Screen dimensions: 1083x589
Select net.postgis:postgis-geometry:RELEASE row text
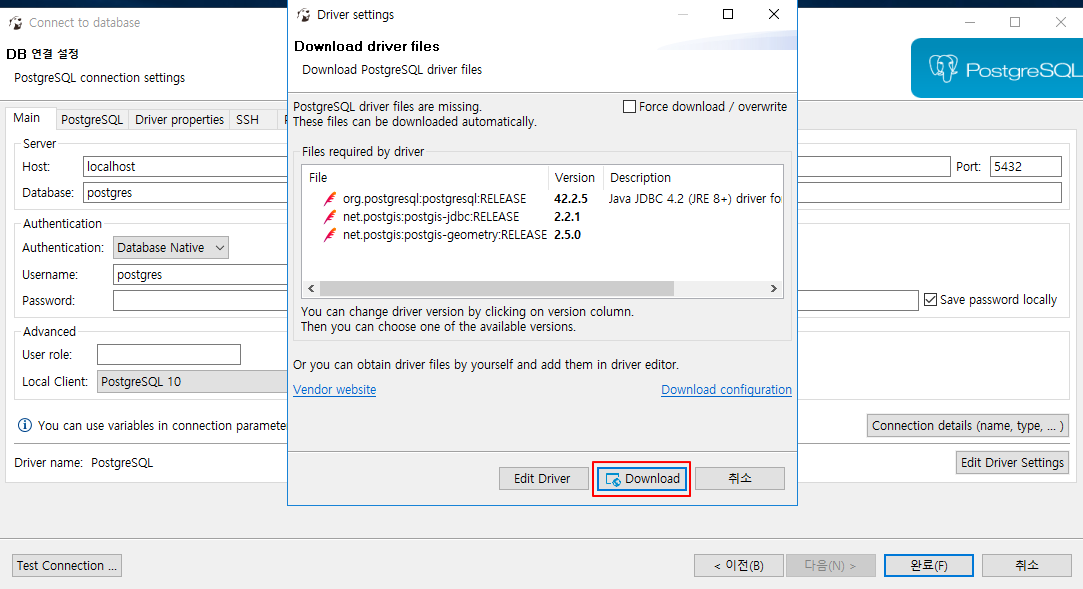pyautogui.click(x=445, y=235)
